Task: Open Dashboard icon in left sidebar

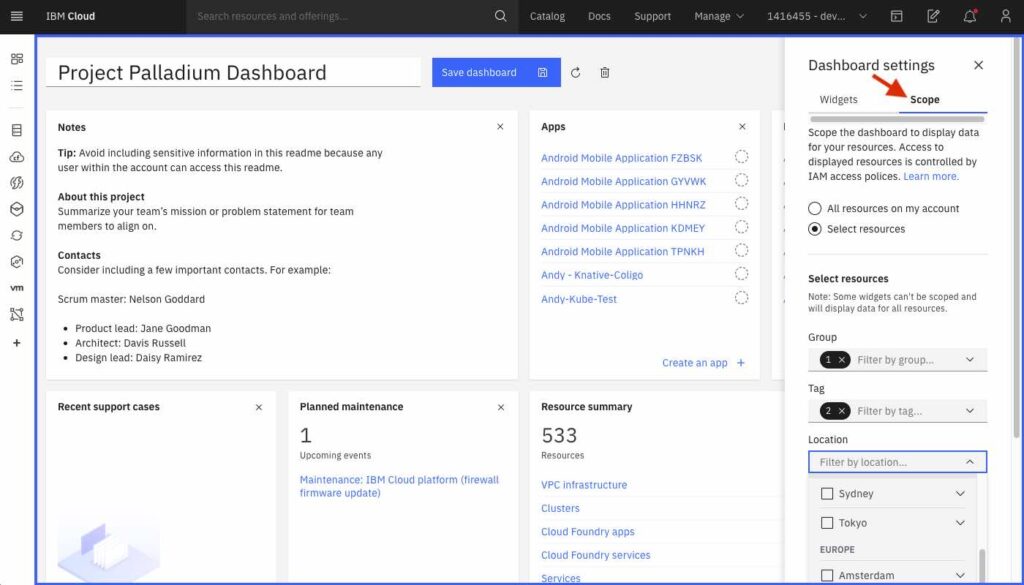Action: [17, 59]
